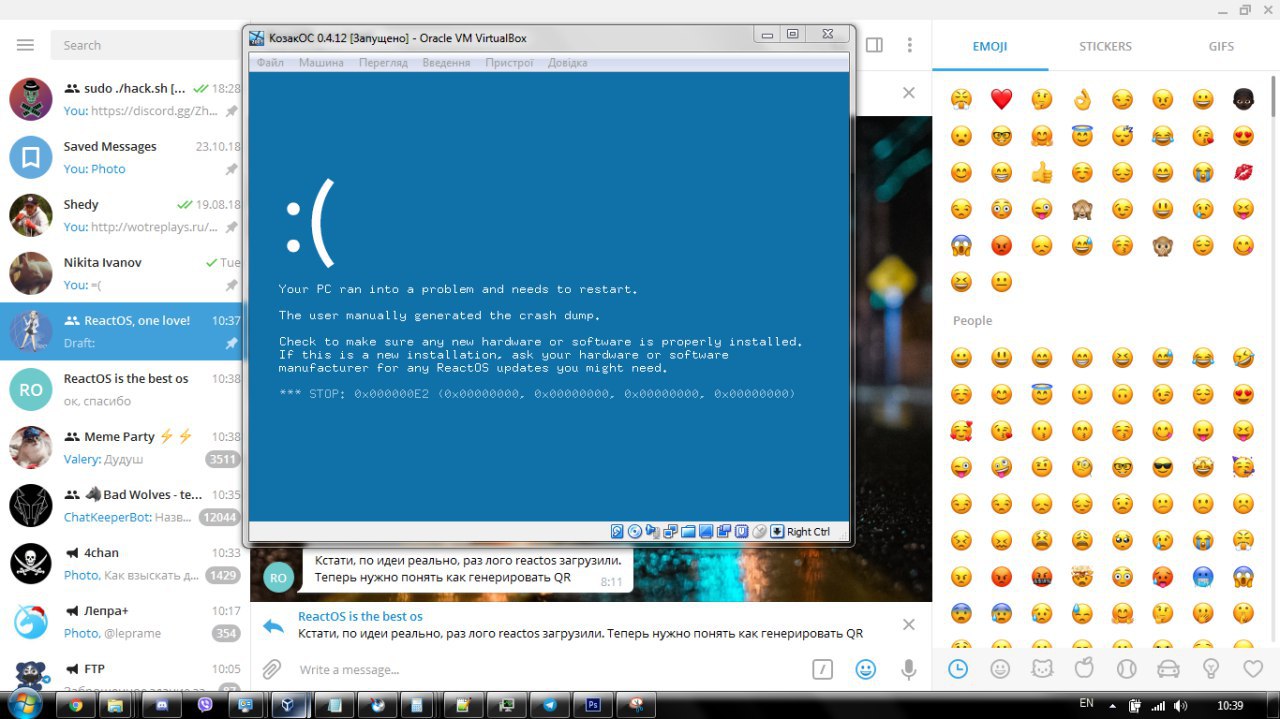Click the ReactOS is the best os reply name
The image size is (1280, 719).
tap(360, 616)
